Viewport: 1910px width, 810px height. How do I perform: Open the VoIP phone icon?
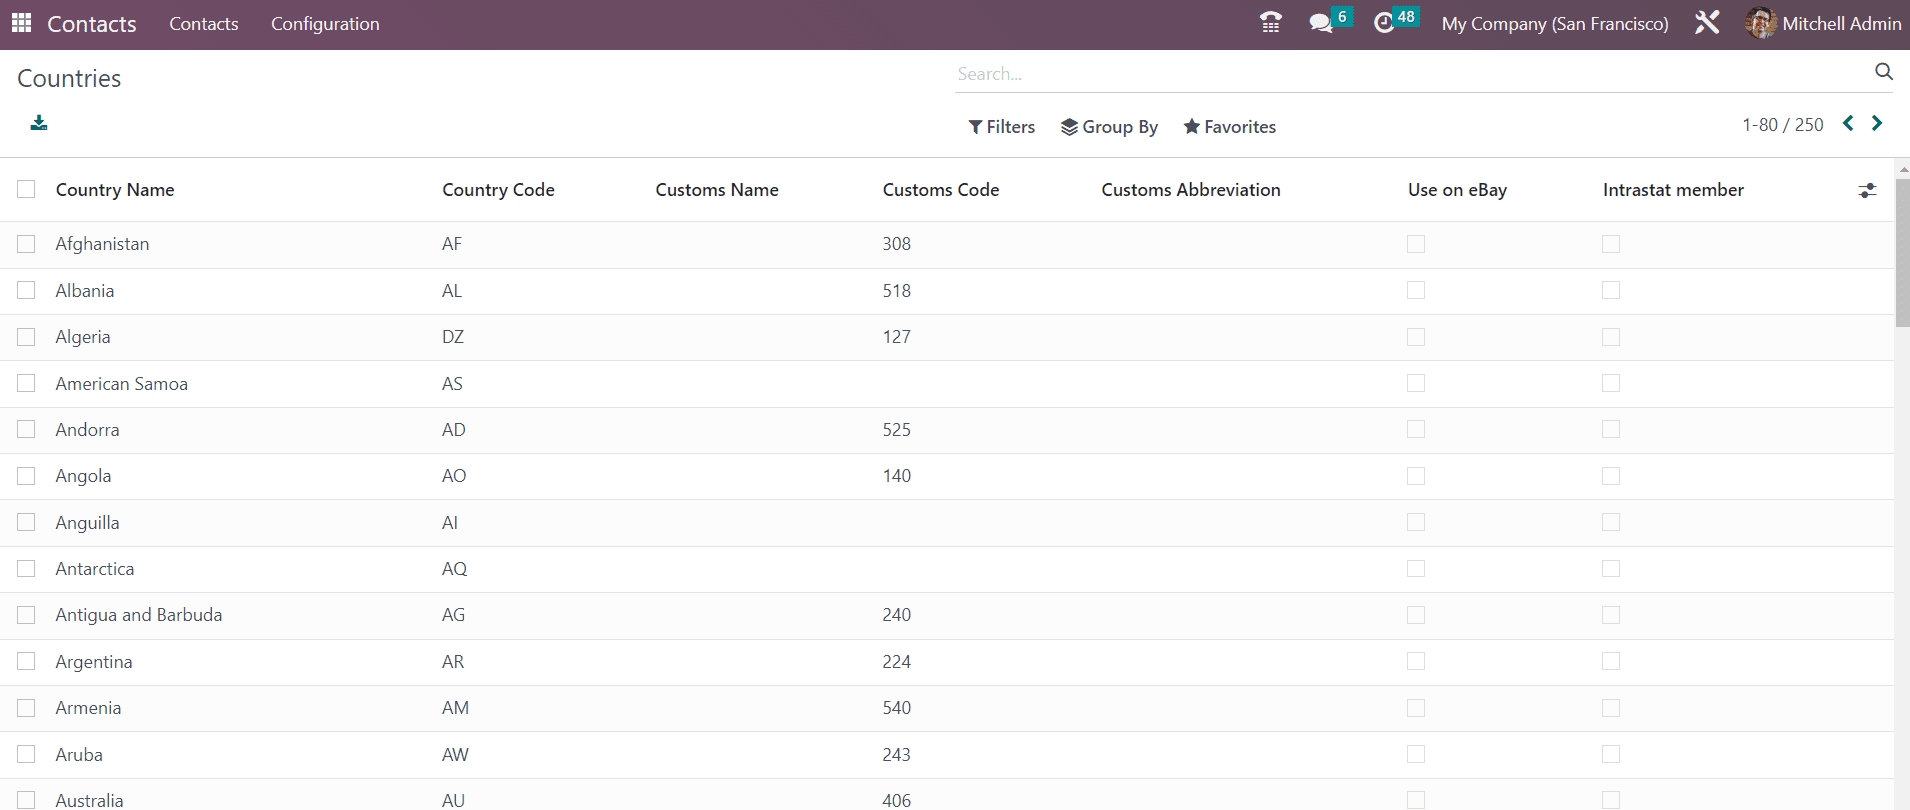(1270, 23)
